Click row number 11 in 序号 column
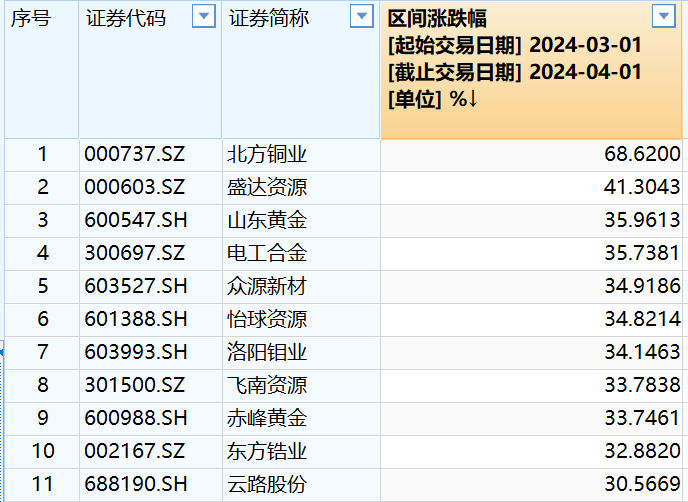The width and height of the screenshot is (688, 502). 43,484
